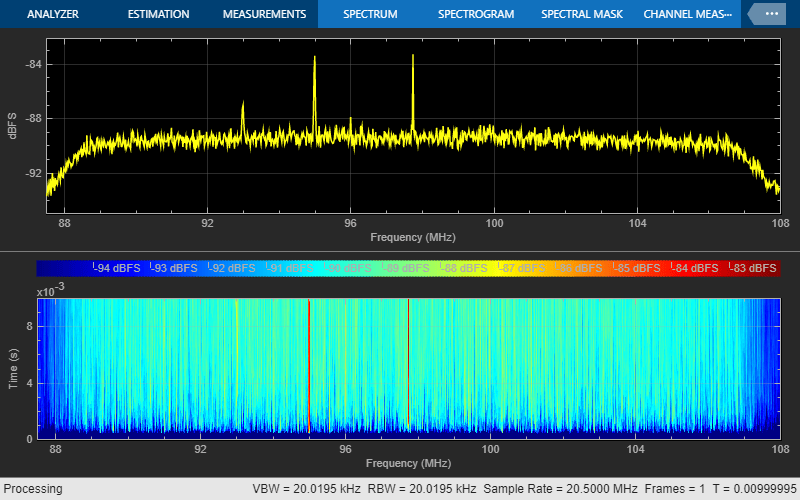Select the Channel Meas tab
The height and width of the screenshot is (500, 800).
688,14
